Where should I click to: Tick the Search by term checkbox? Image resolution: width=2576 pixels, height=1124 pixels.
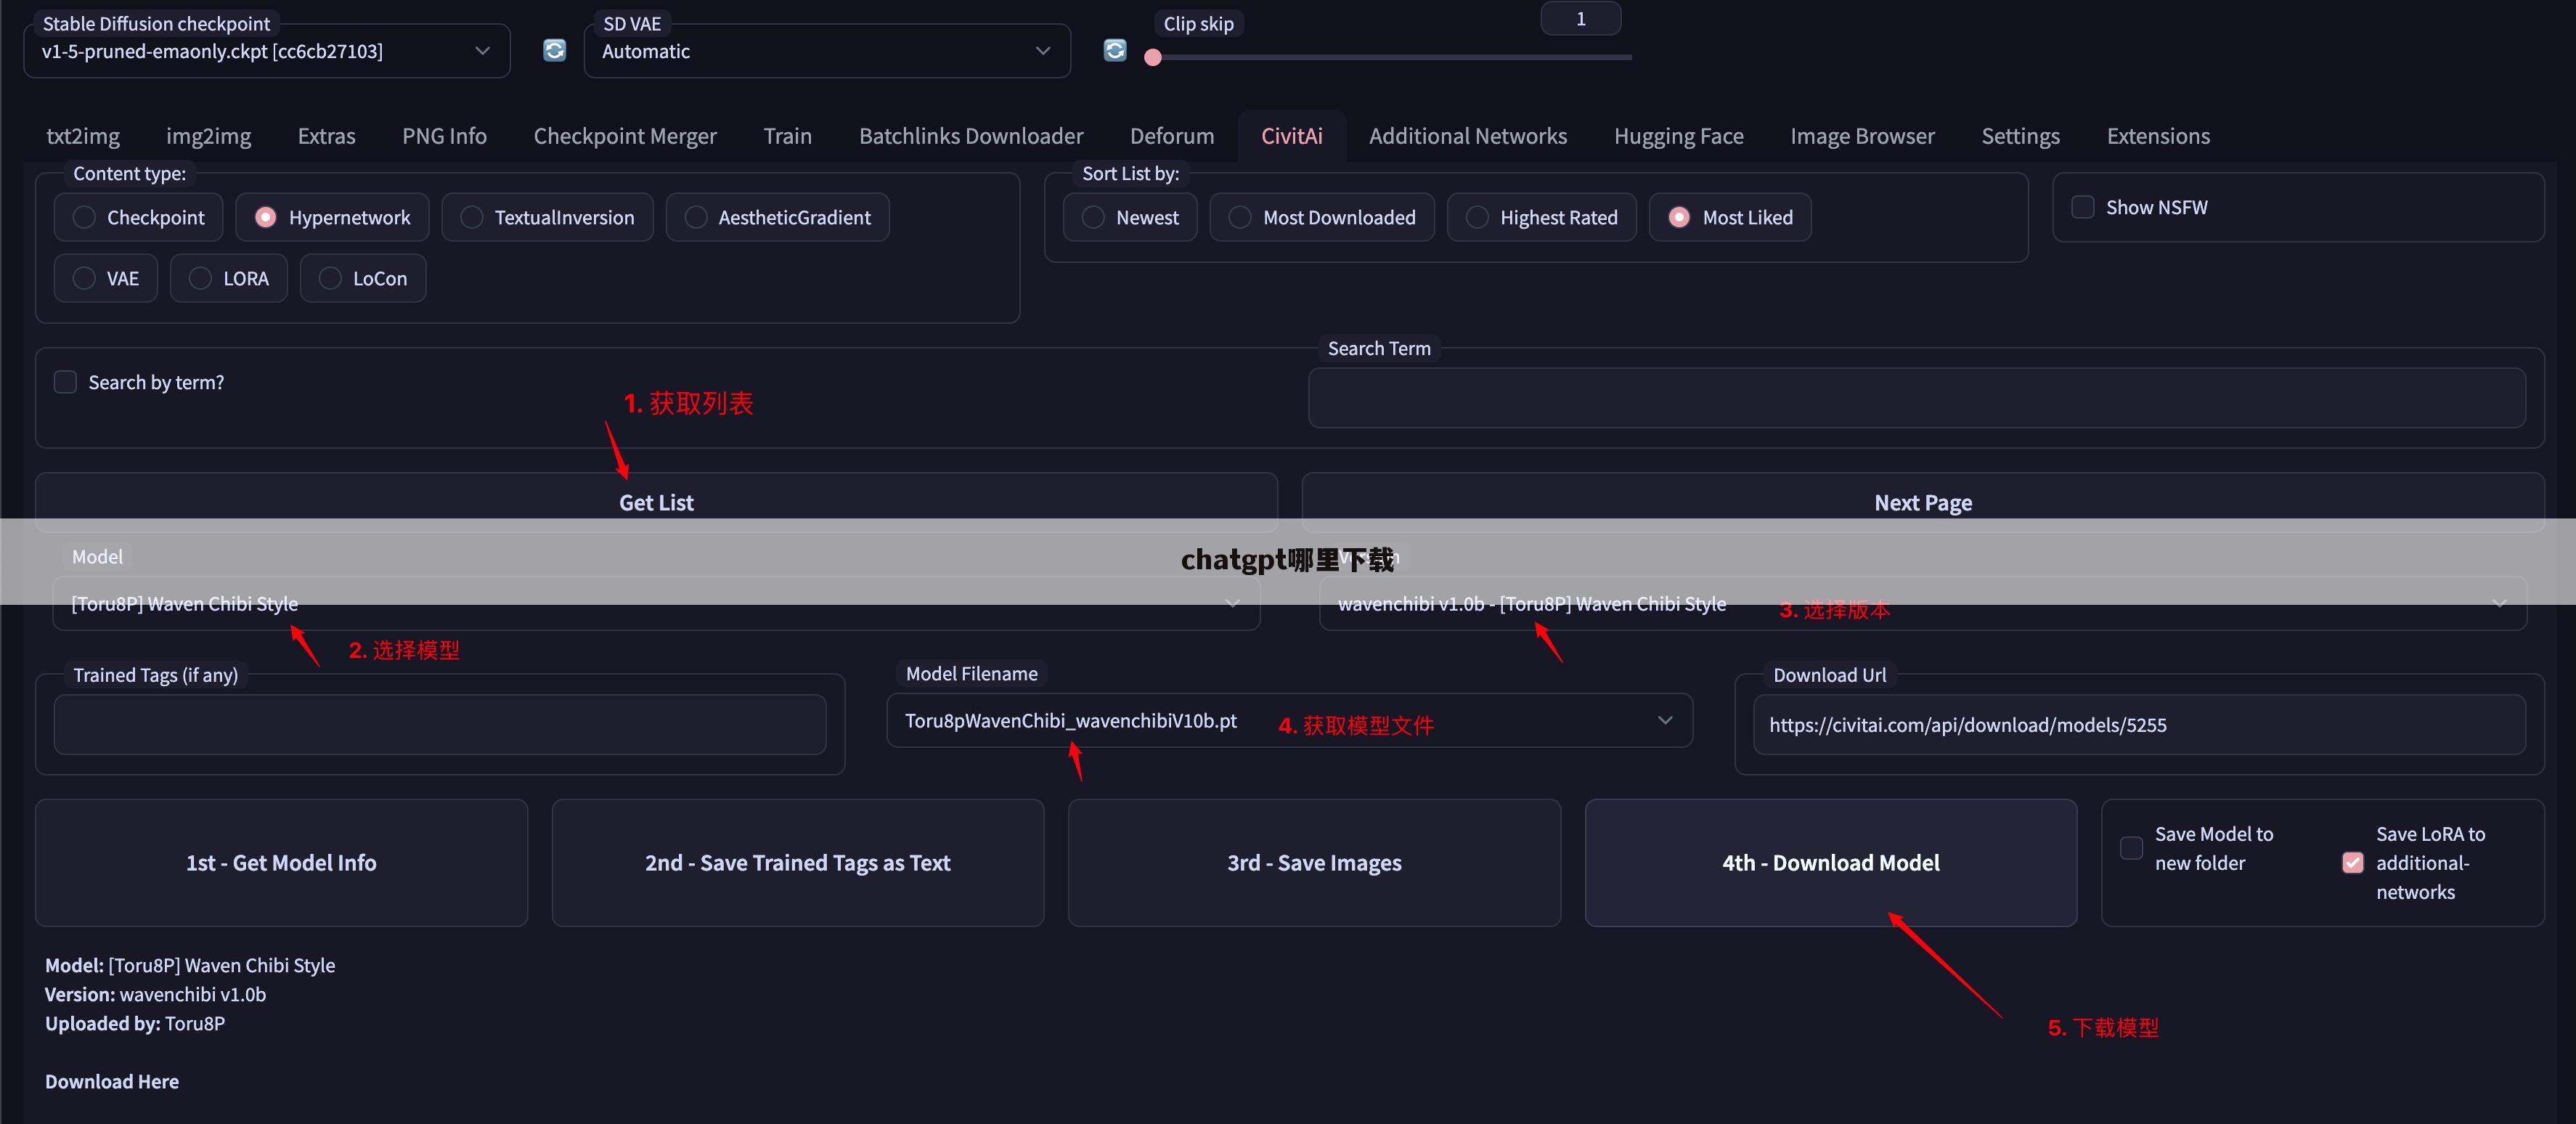[x=65, y=382]
